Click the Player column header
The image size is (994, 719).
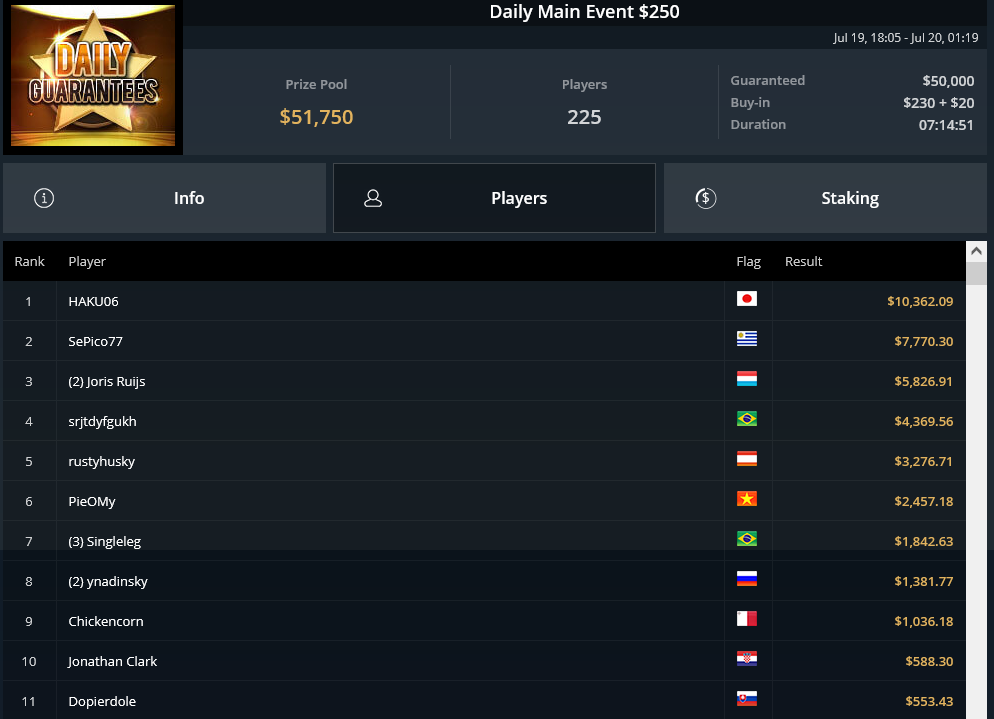87,261
